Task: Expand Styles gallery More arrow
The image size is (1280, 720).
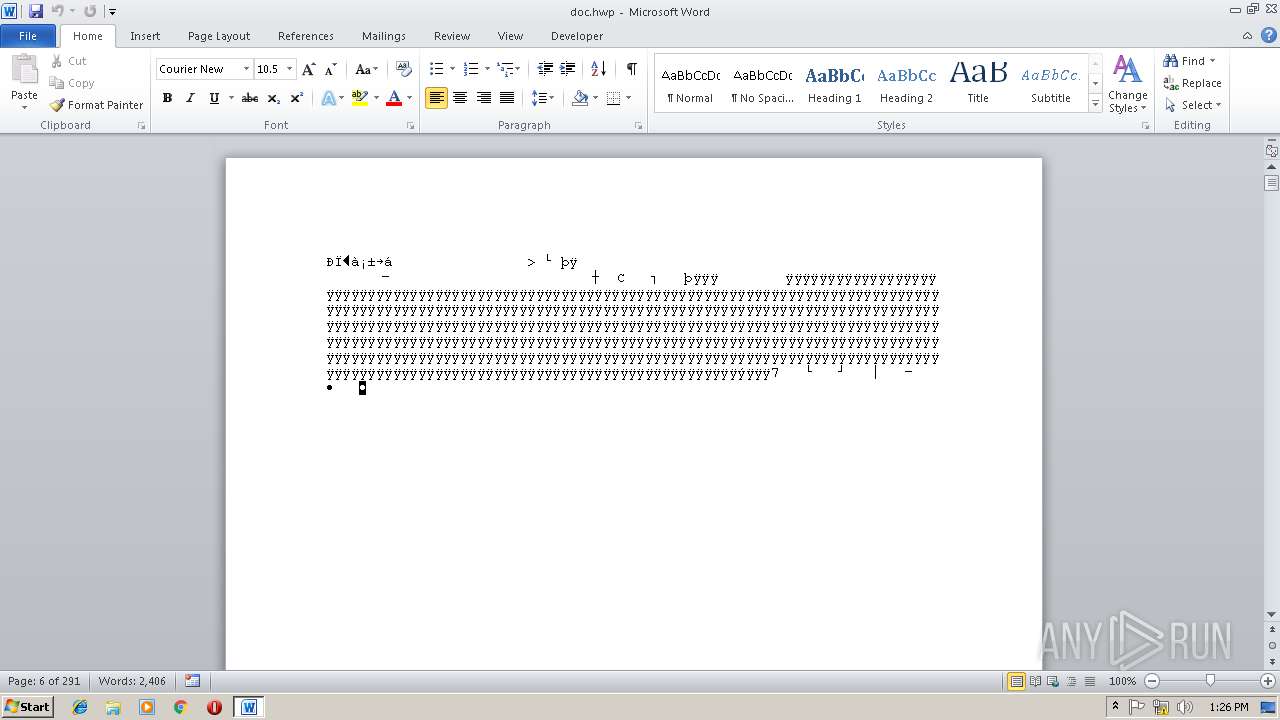Action: 1096,103
